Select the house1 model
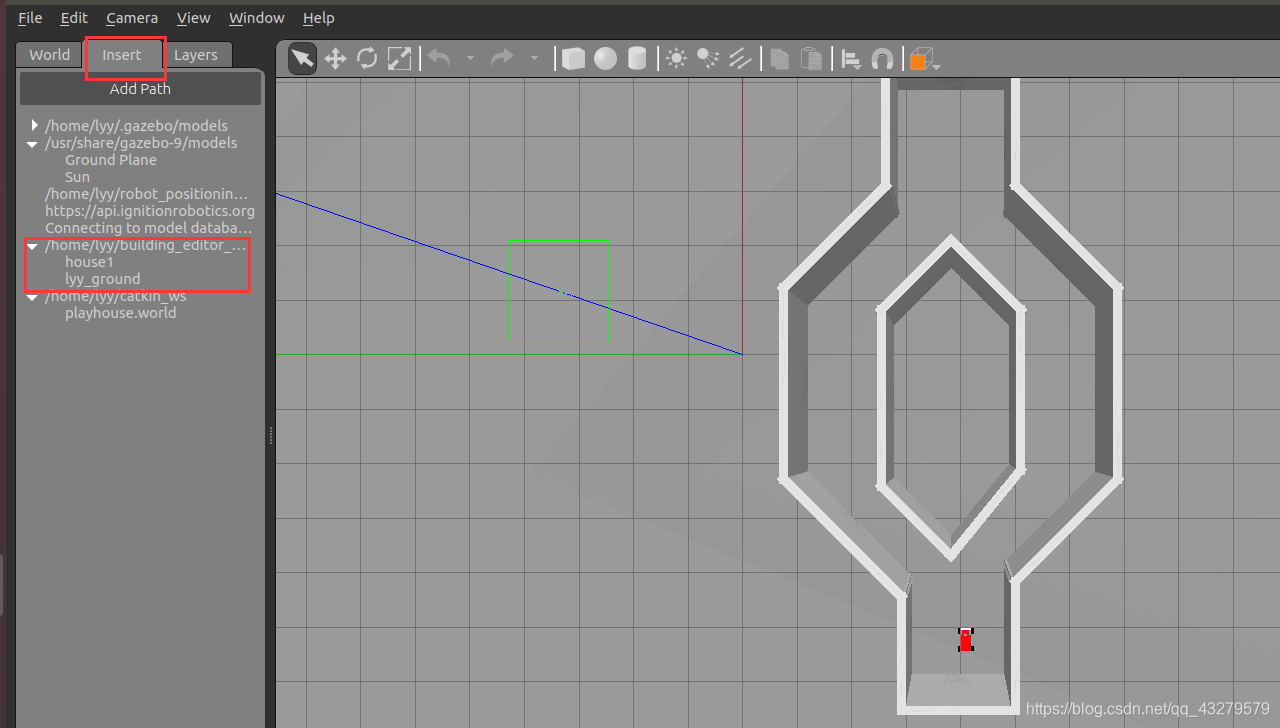 (x=89, y=262)
